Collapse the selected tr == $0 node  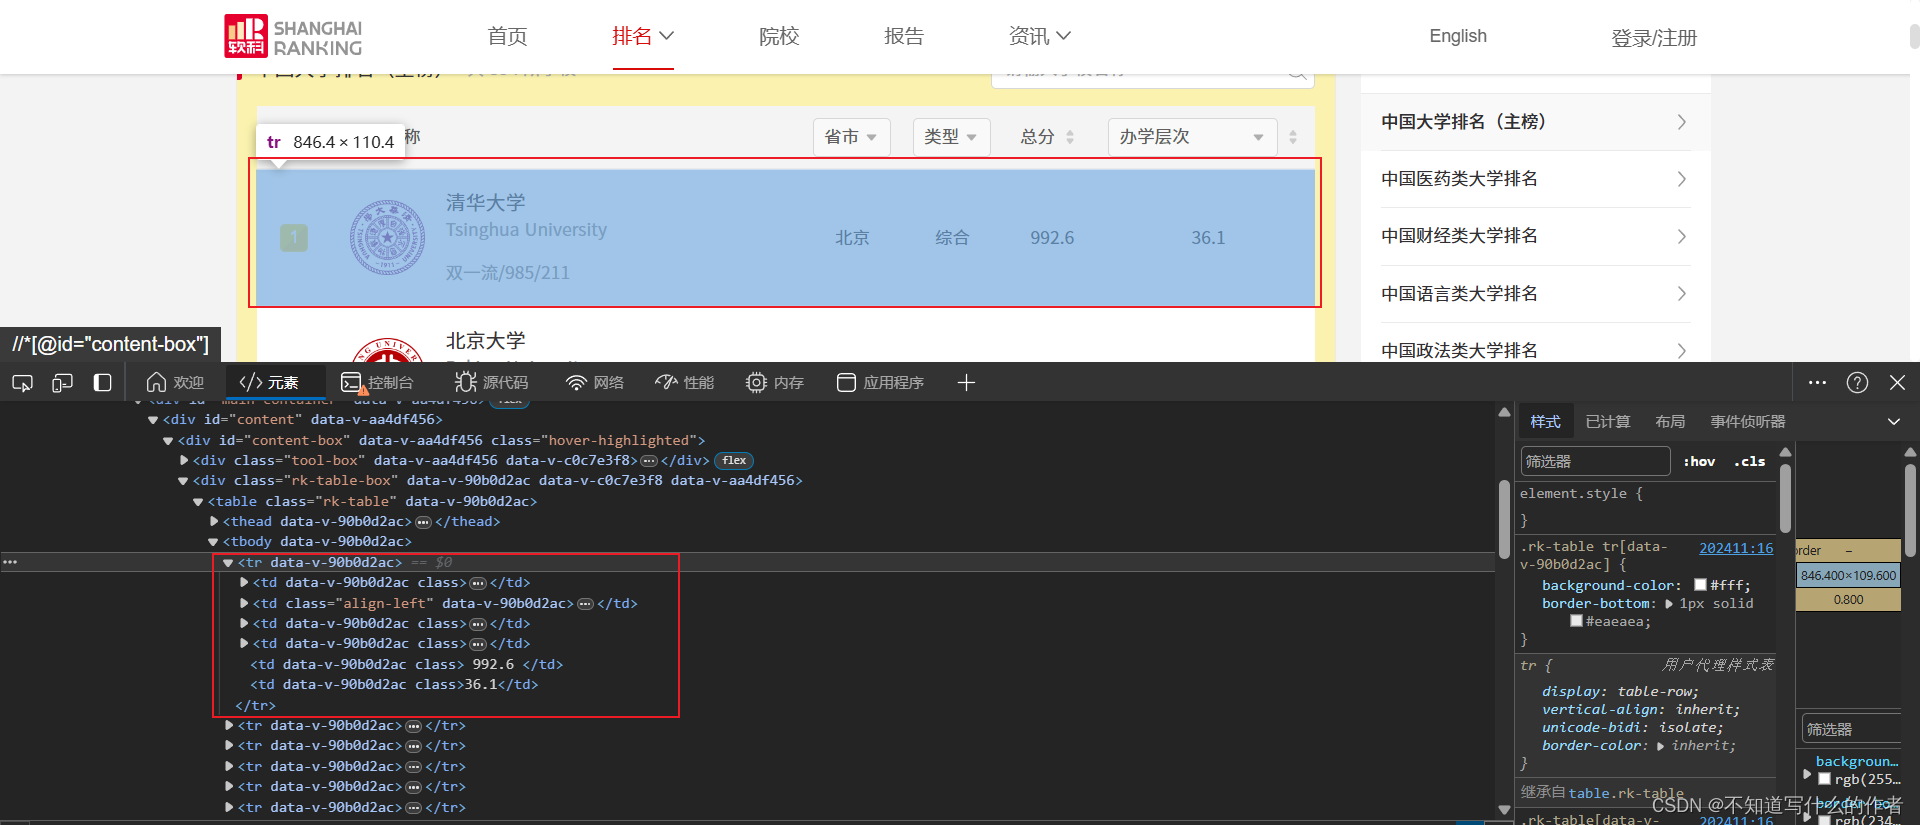click(228, 563)
